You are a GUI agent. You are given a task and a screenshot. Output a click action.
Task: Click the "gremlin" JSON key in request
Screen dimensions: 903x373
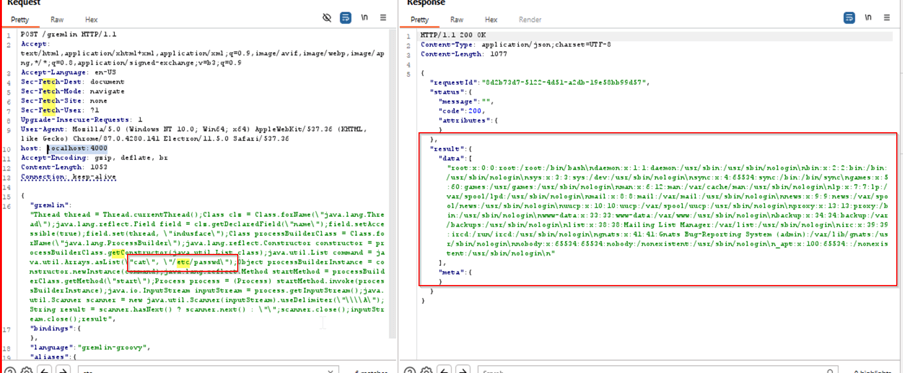click(x=51, y=204)
